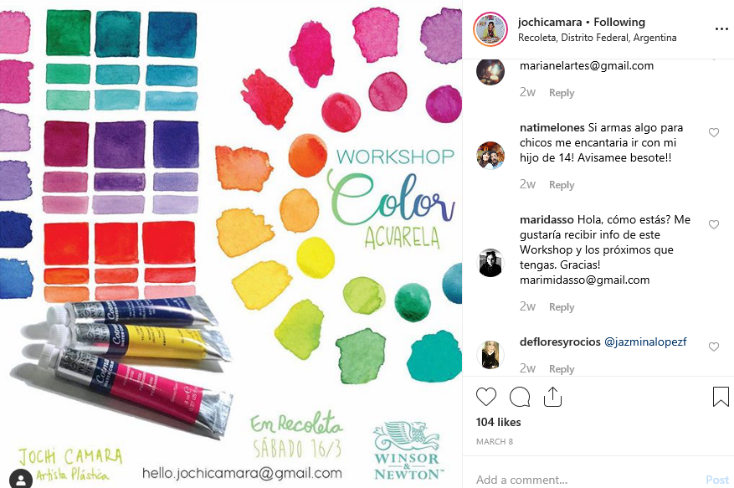Open the @jazminalopezf mention link
This screenshot has height=488, width=734.
[645, 342]
